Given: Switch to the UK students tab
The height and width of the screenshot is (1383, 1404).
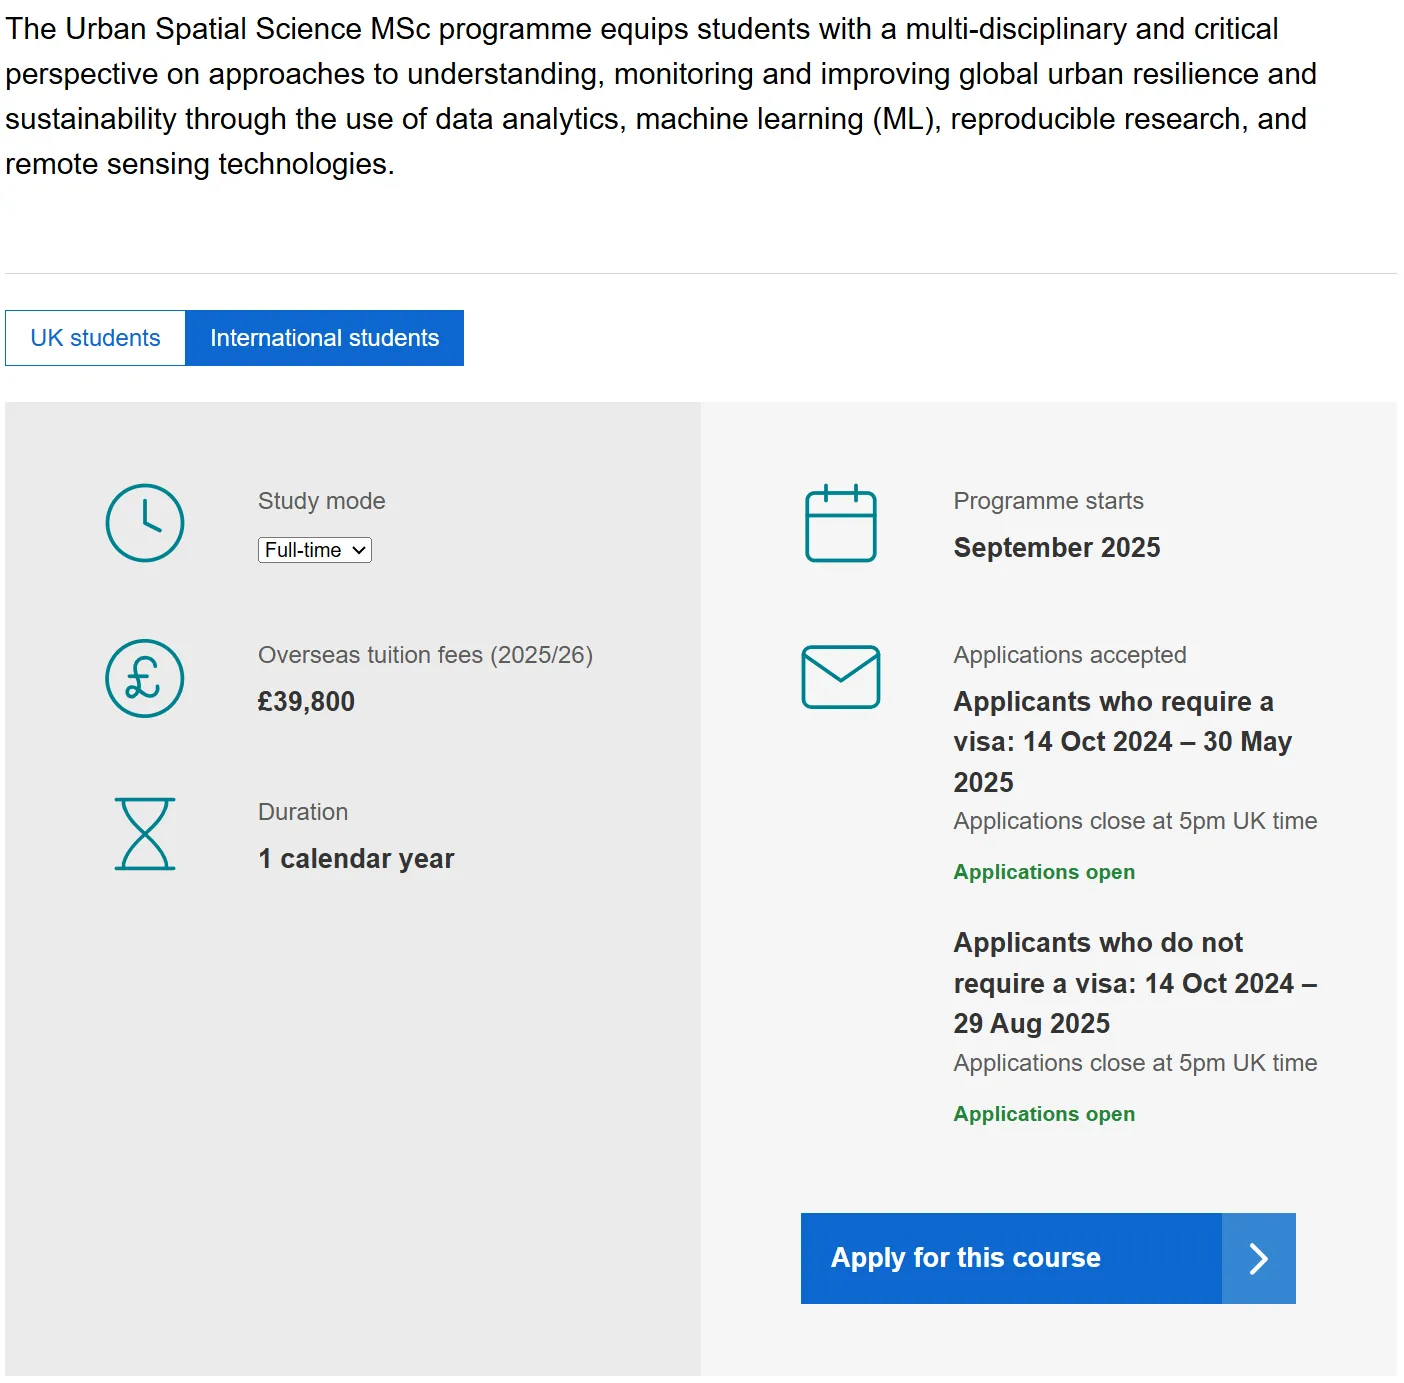Looking at the screenshot, I should point(95,338).
